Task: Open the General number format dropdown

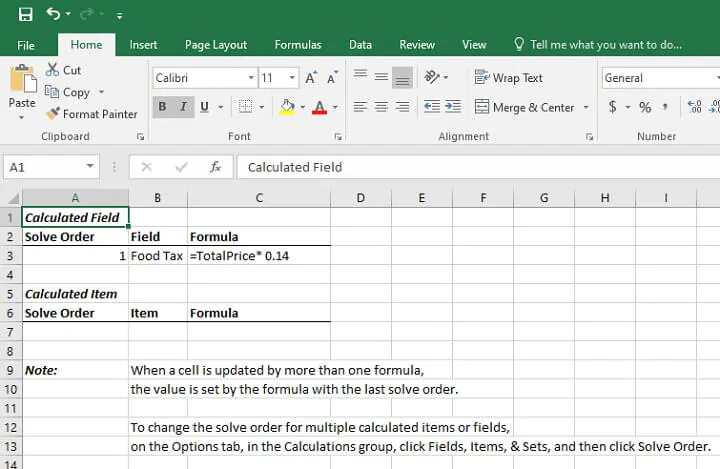Action: [661, 78]
